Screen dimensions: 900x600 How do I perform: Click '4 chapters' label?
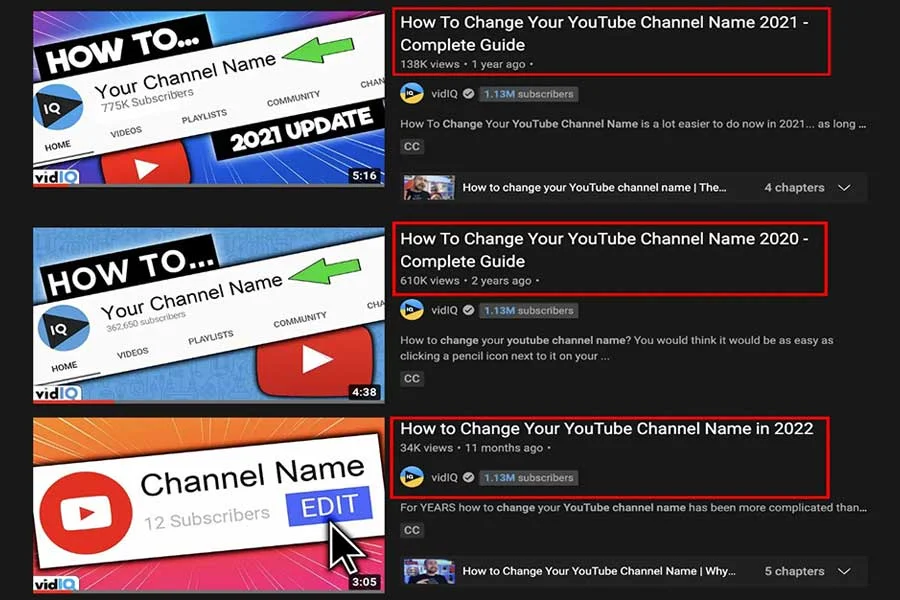click(x=794, y=188)
